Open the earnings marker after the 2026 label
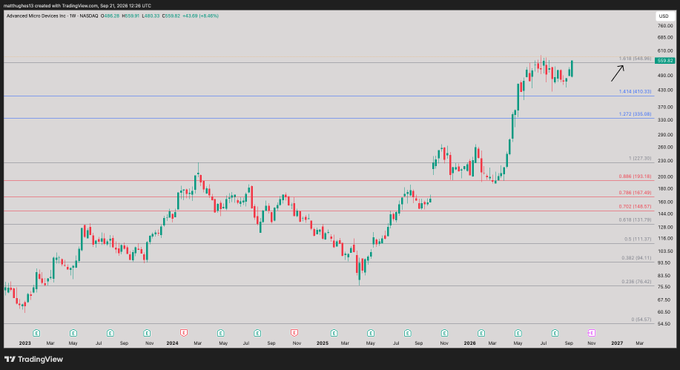The image size is (680, 370). point(481,333)
